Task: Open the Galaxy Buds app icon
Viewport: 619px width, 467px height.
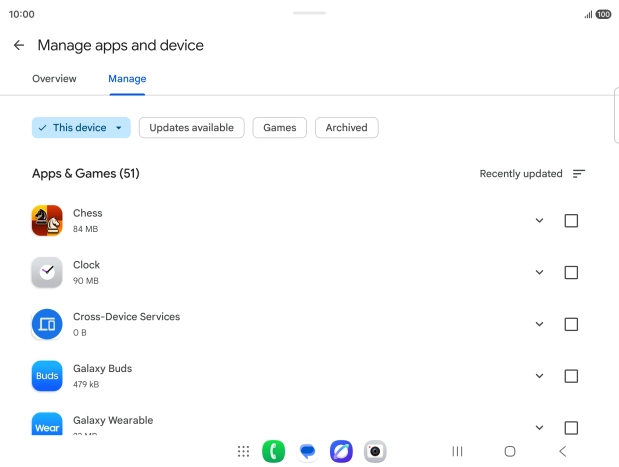Action: 47,376
